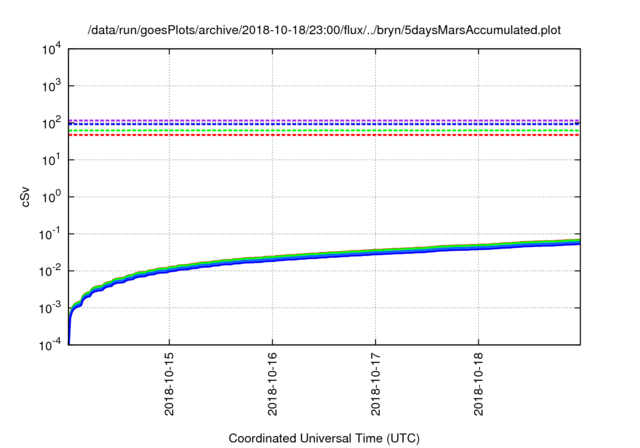Click the cSv y-axis label
Image resolution: width=640 pixels, height=448 pixels.
25,197
